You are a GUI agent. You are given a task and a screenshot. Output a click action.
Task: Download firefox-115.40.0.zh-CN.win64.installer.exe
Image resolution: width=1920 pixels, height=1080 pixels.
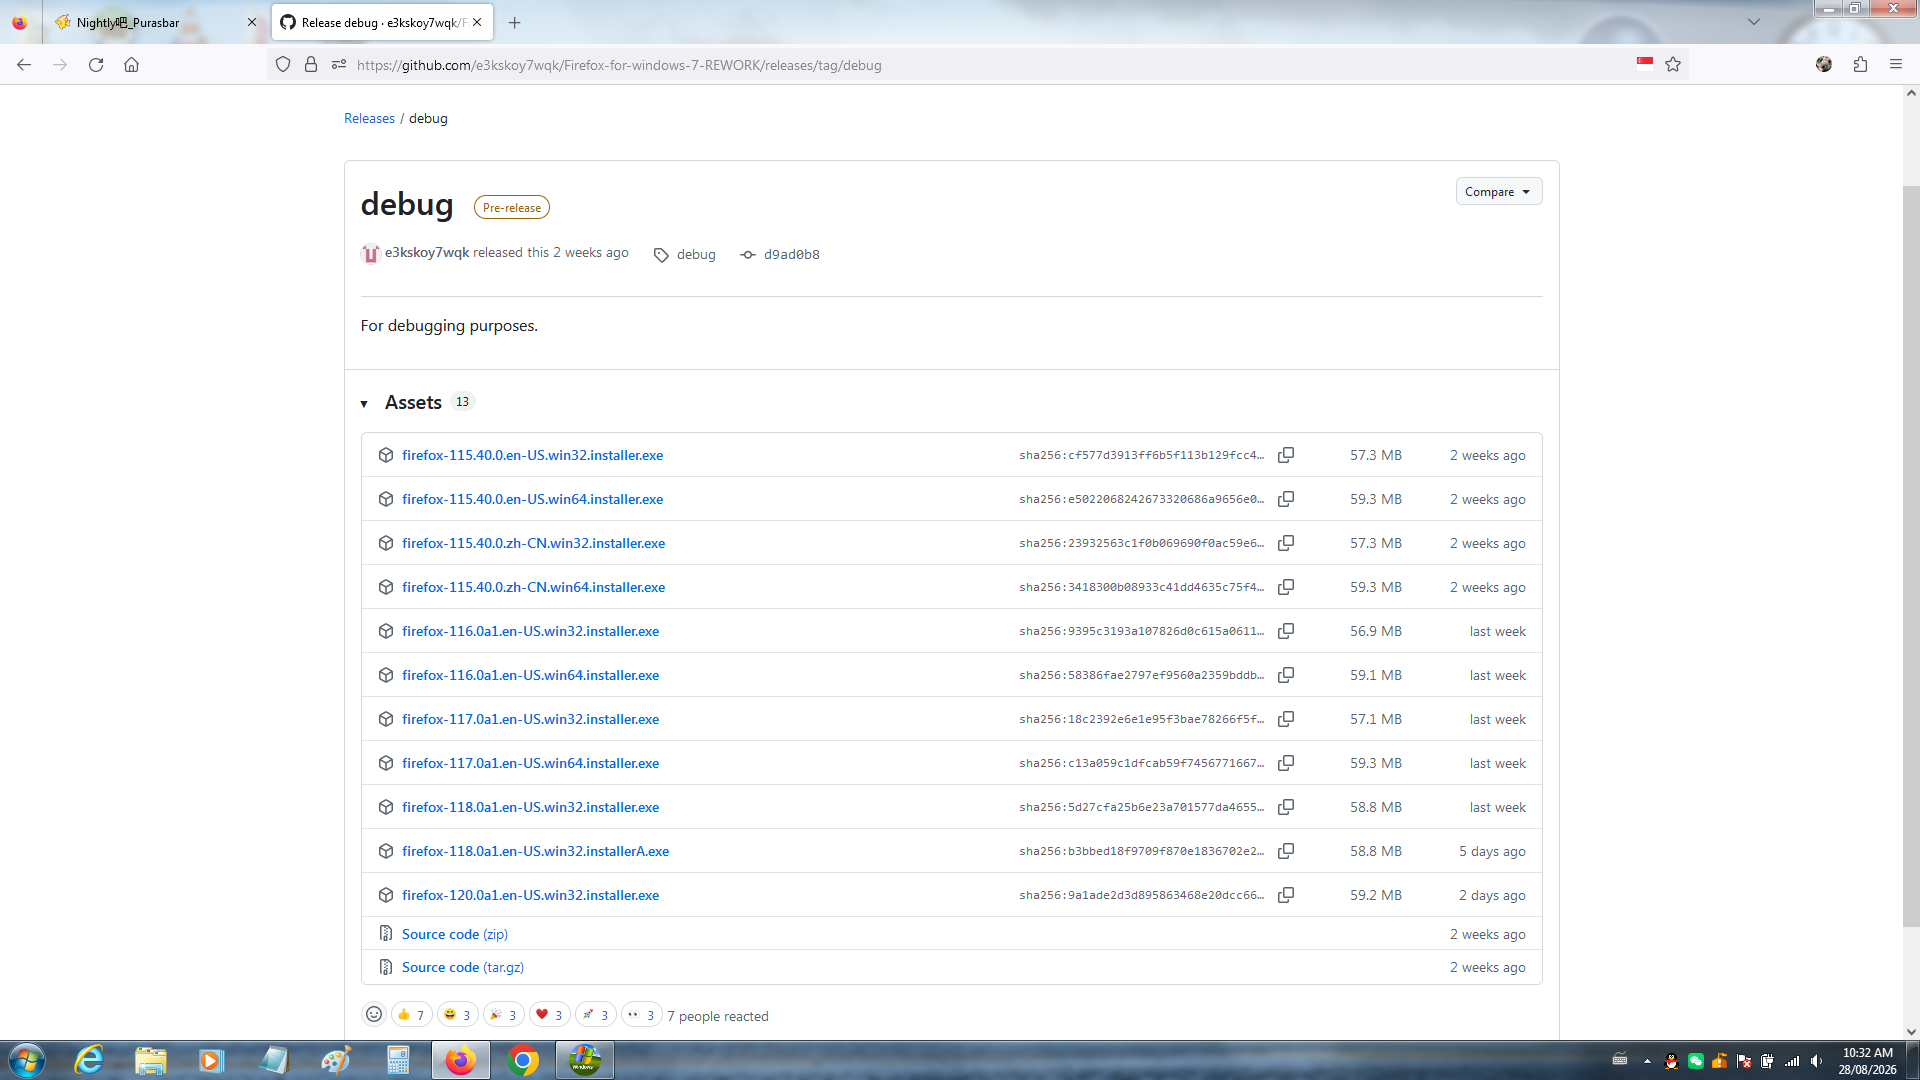(x=533, y=587)
